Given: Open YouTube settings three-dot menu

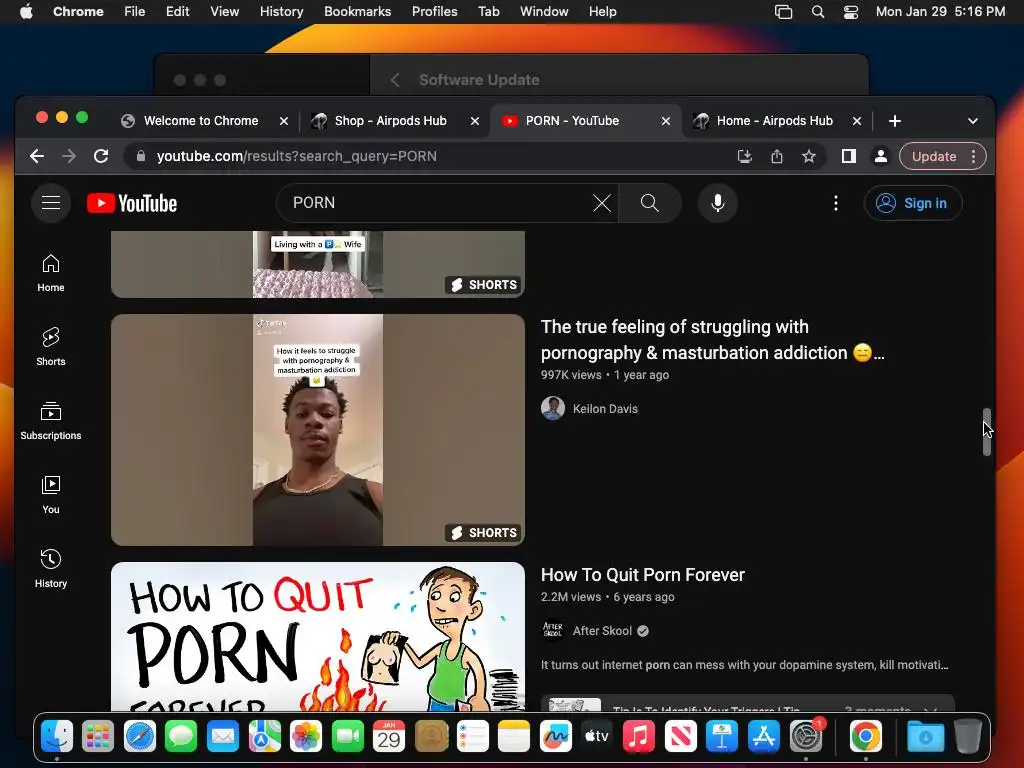Looking at the screenshot, I should [835, 203].
